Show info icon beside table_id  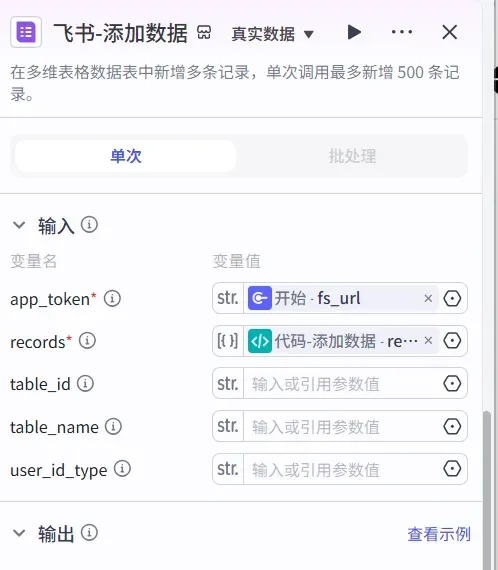click(85, 384)
